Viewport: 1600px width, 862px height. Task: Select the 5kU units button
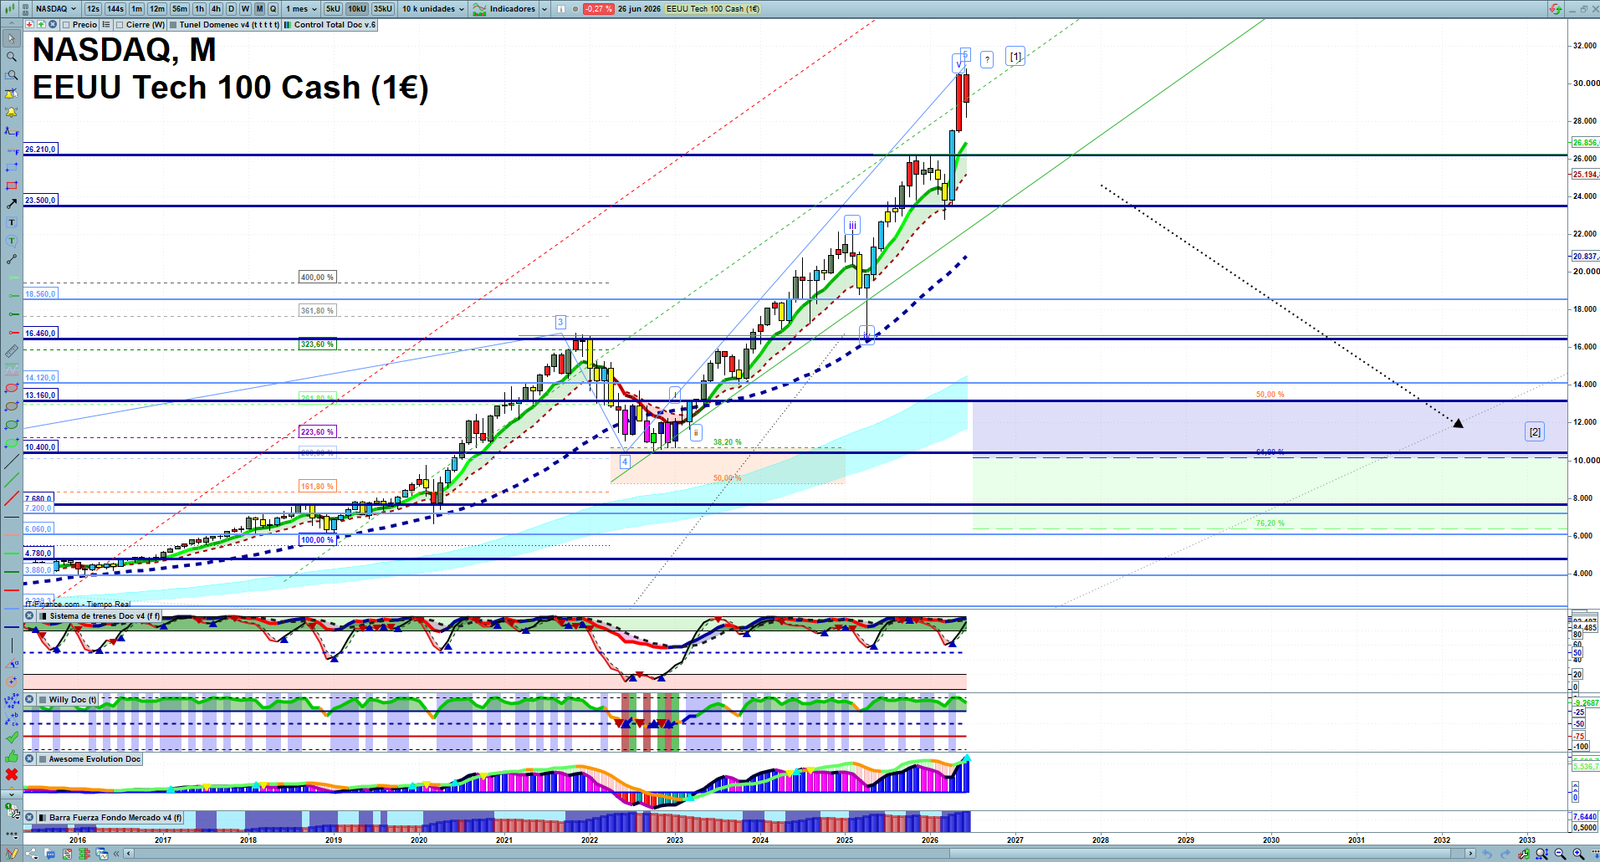pos(333,9)
